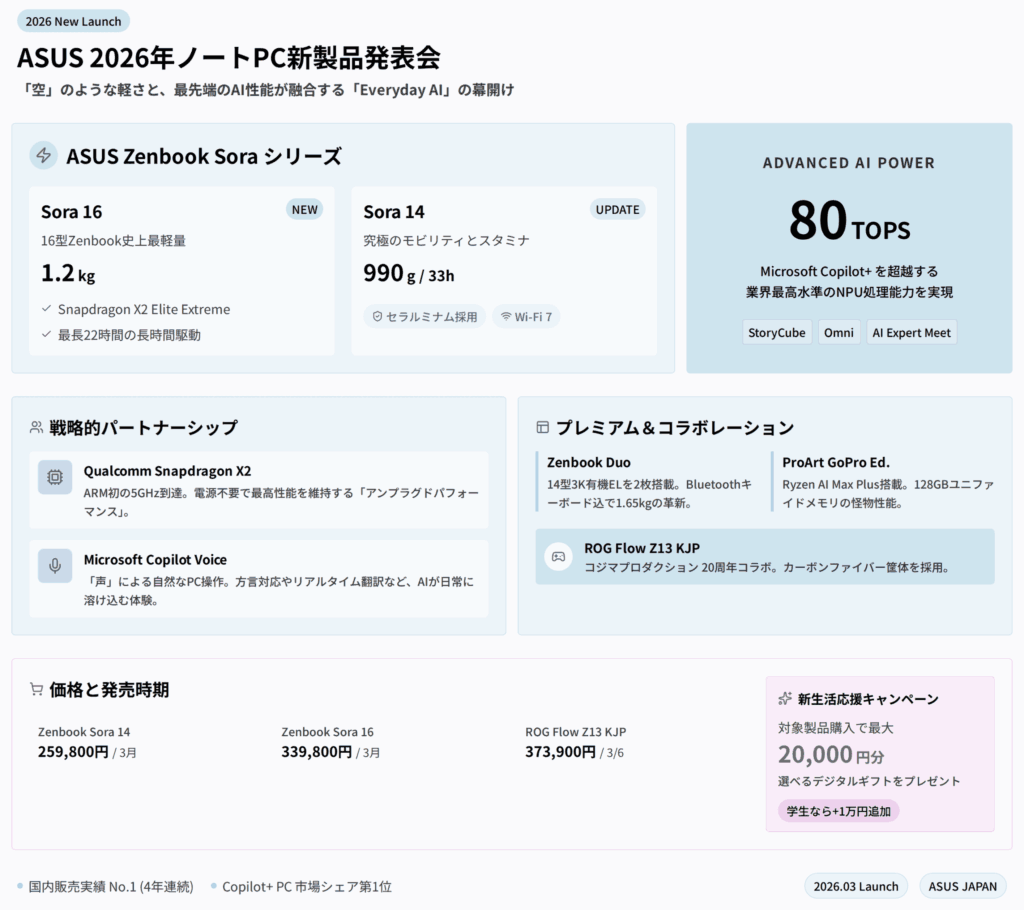Click the sparkle icon beside 新生活応援キャンペーン

786,698
